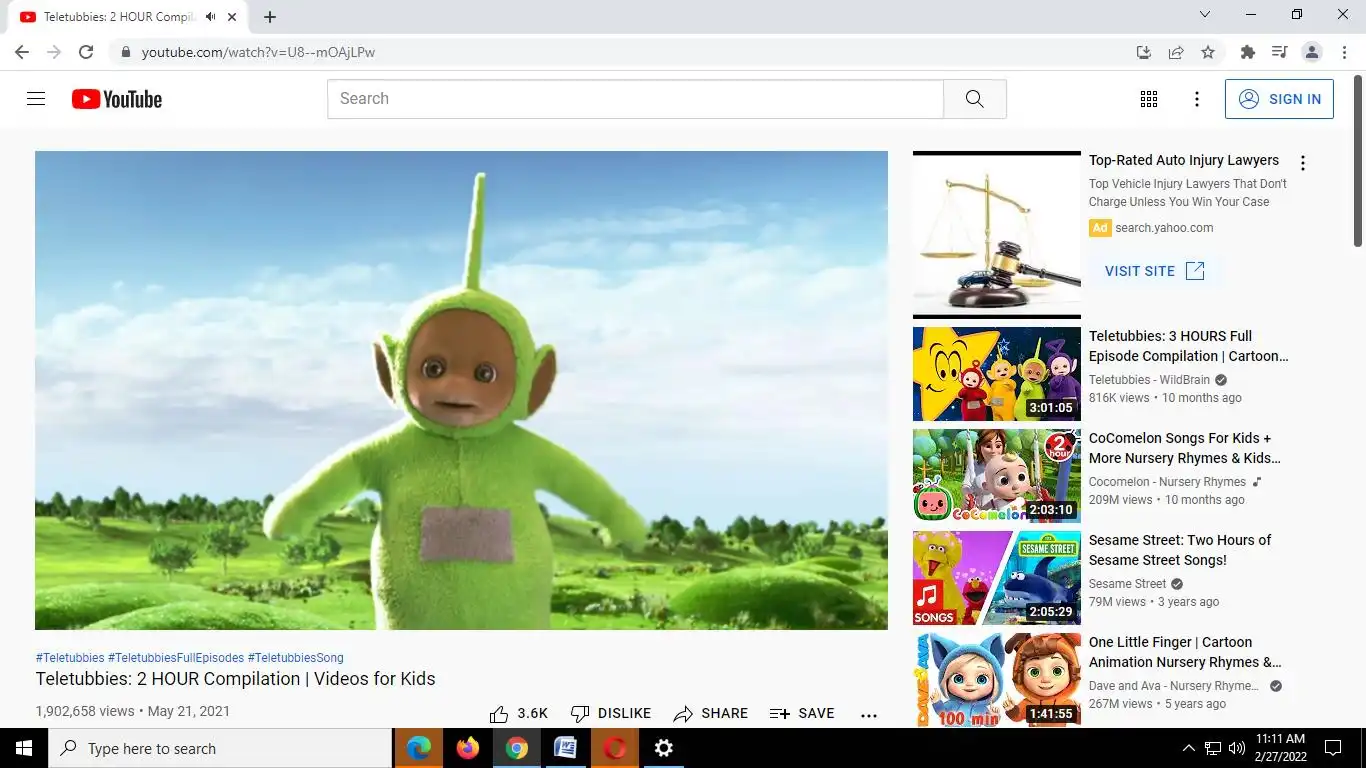Click CoComelon Songs For Kids title
This screenshot has width=1366, height=768.
(1185, 448)
